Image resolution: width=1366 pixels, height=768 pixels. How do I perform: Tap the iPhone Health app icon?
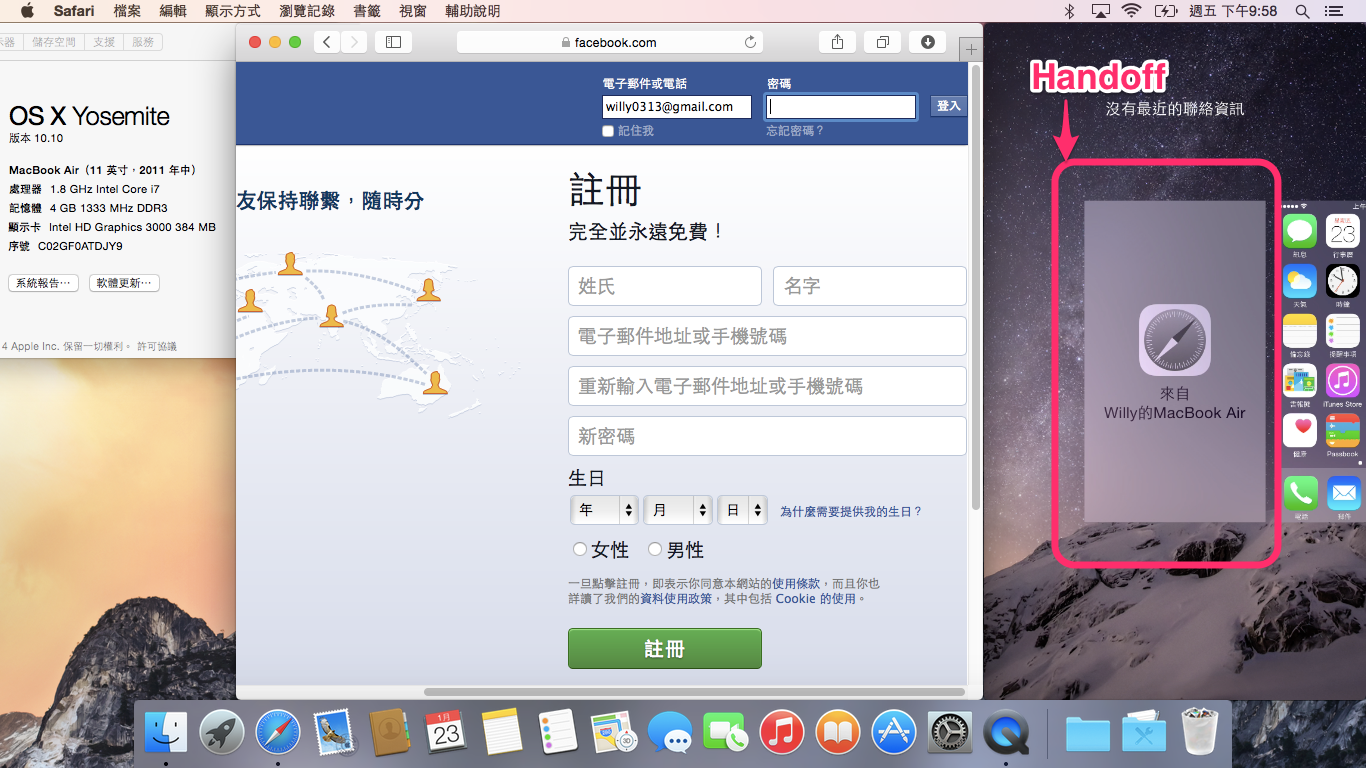(1300, 430)
